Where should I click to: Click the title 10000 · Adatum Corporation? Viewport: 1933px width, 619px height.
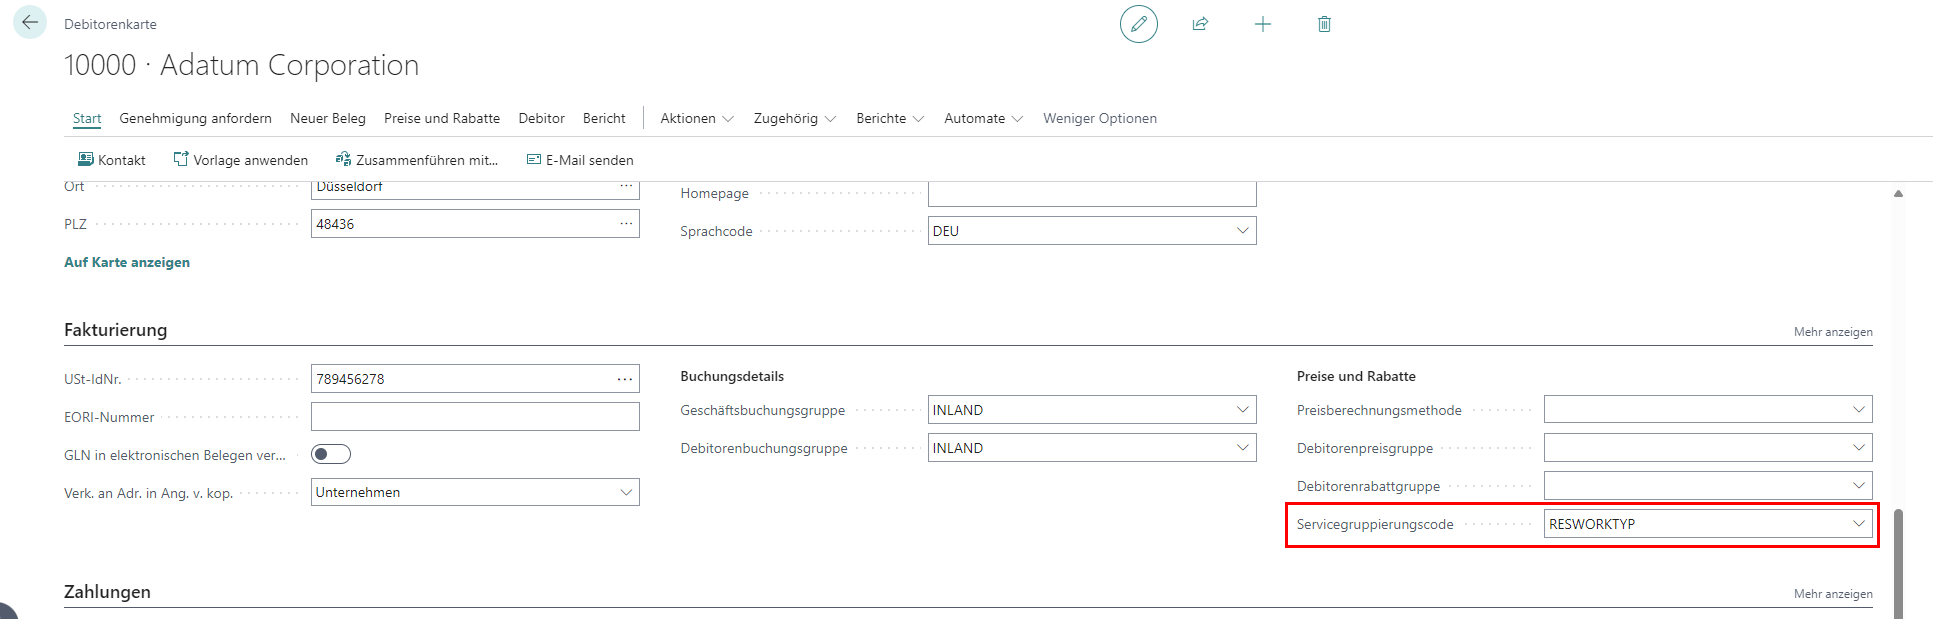241,65
